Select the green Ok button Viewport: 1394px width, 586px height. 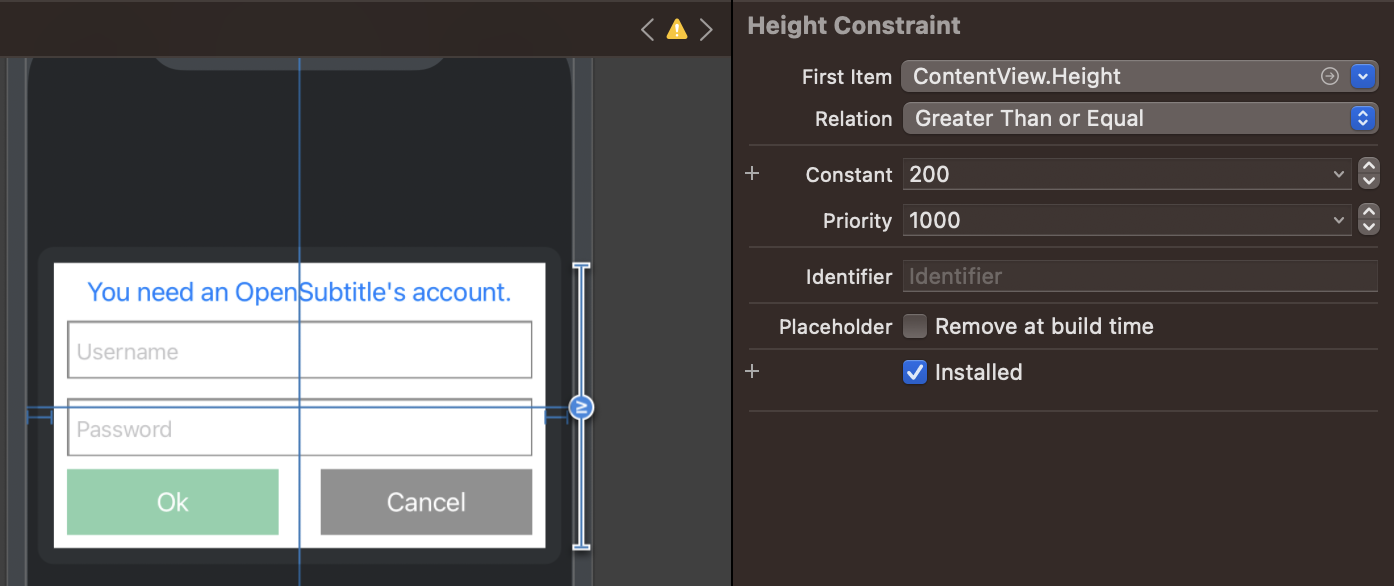(x=173, y=502)
